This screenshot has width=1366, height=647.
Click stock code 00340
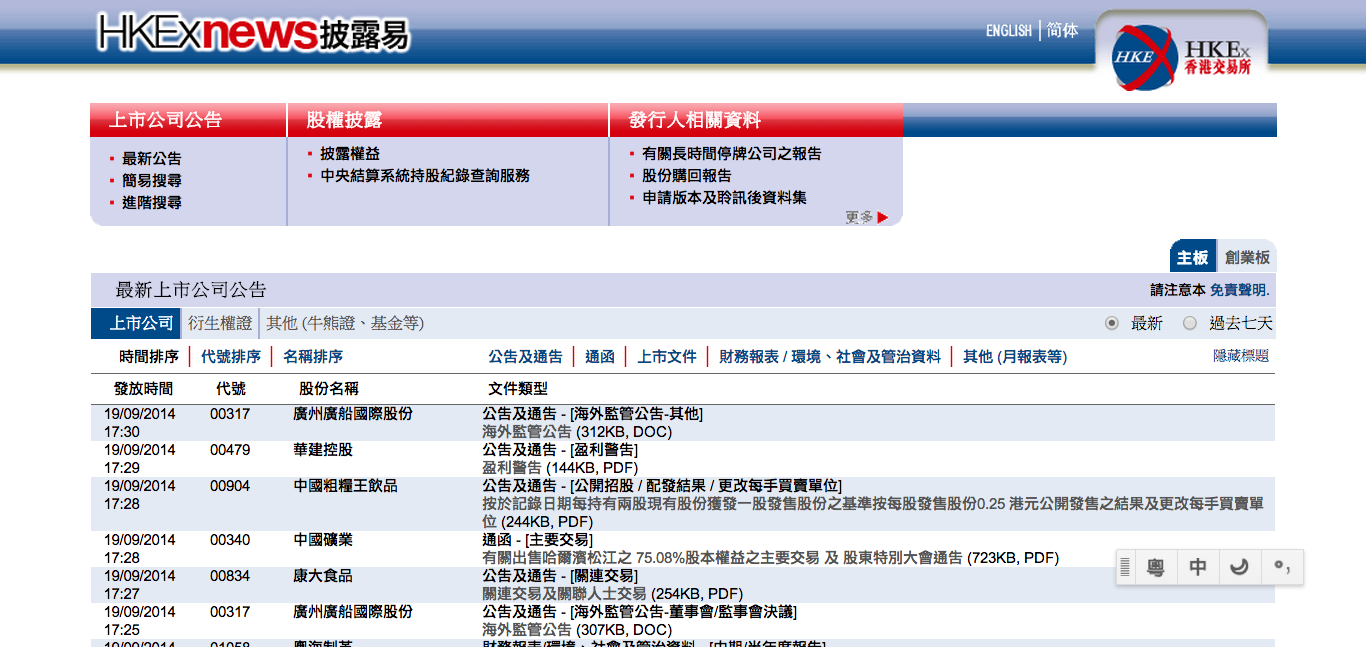coord(230,540)
